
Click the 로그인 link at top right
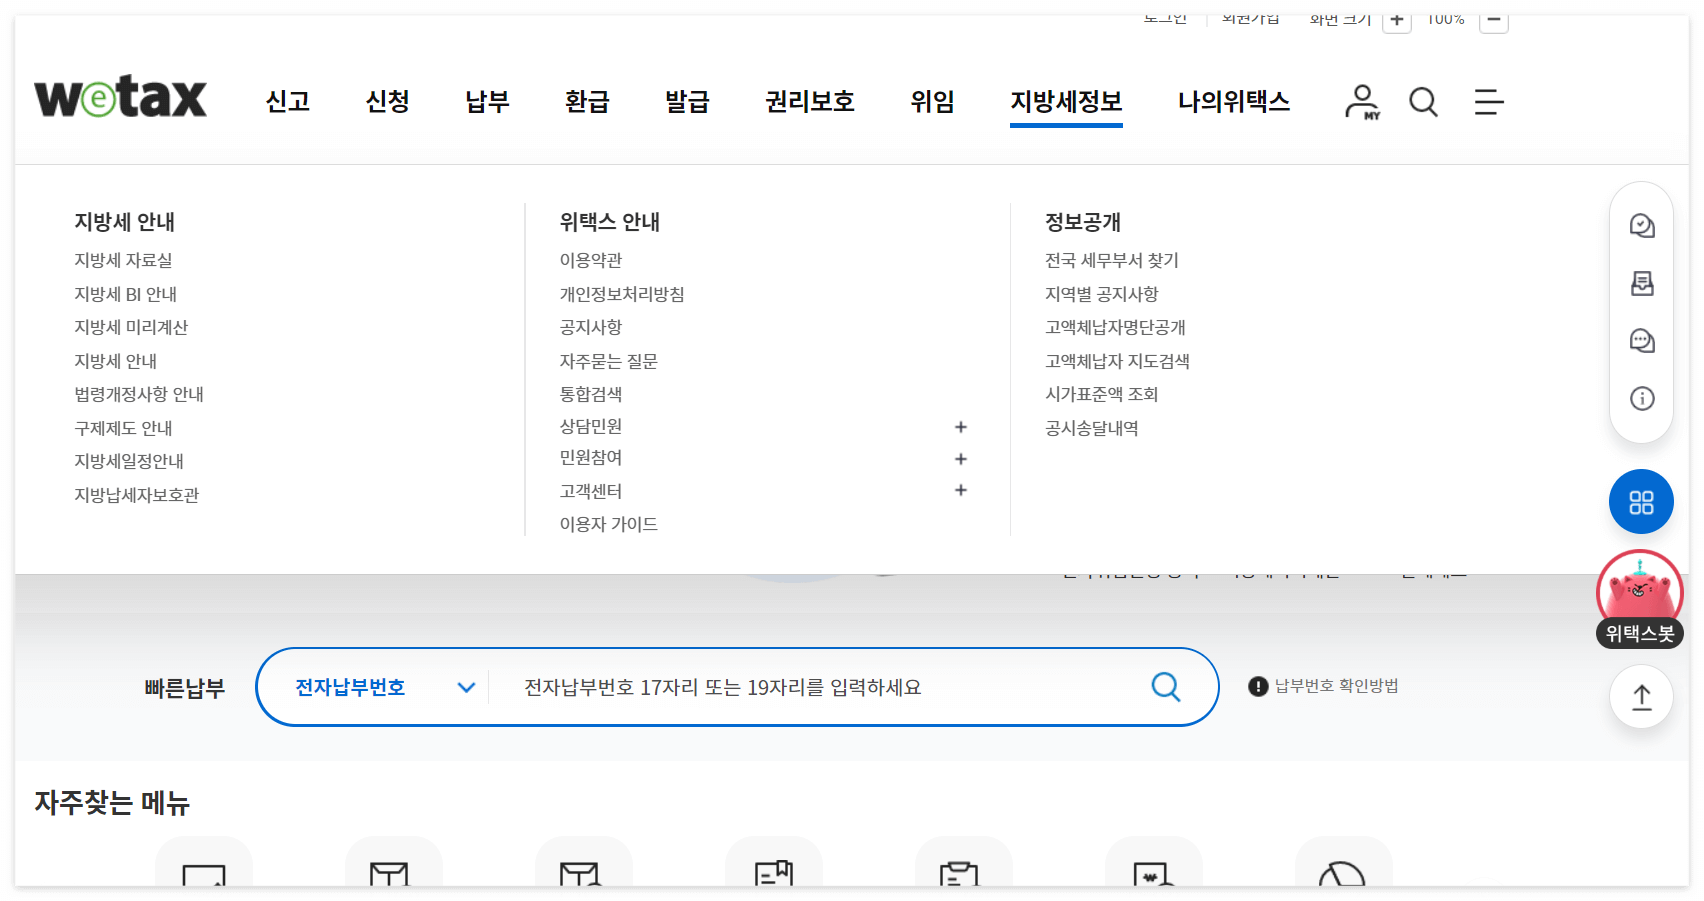point(1166,17)
